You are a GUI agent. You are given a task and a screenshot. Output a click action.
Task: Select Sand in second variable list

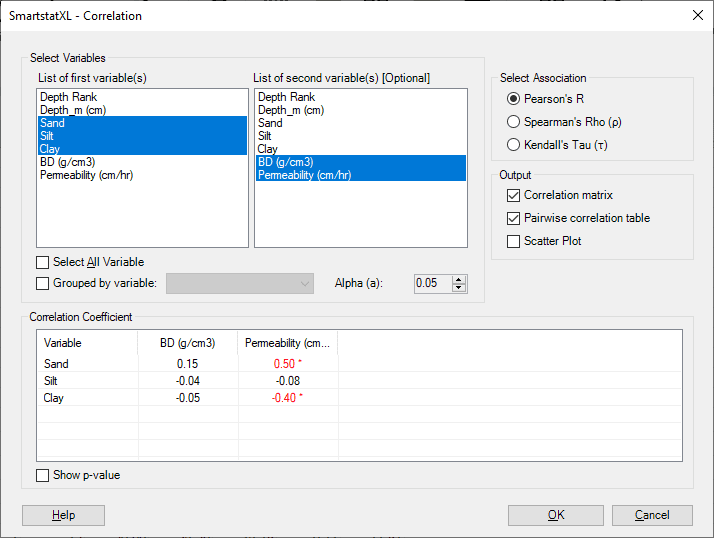point(271,123)
